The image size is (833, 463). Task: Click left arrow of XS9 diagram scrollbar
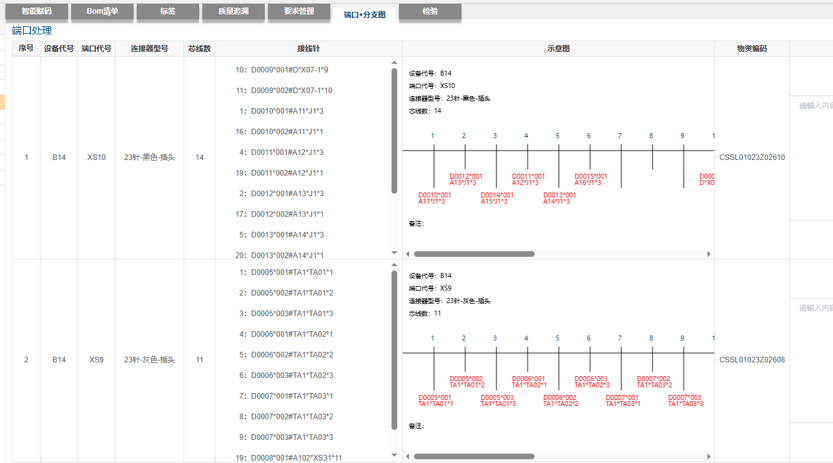tap(409, 456)
